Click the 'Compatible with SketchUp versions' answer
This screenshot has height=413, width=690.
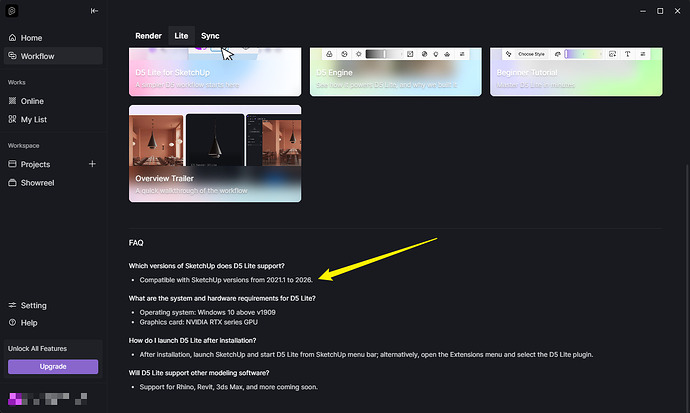[226, 280]
